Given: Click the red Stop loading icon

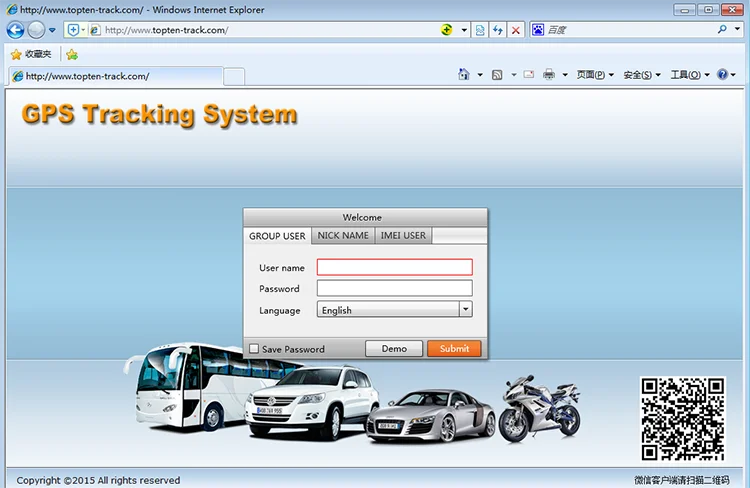Looking at the screenshot, I should (x=515, y=30).
